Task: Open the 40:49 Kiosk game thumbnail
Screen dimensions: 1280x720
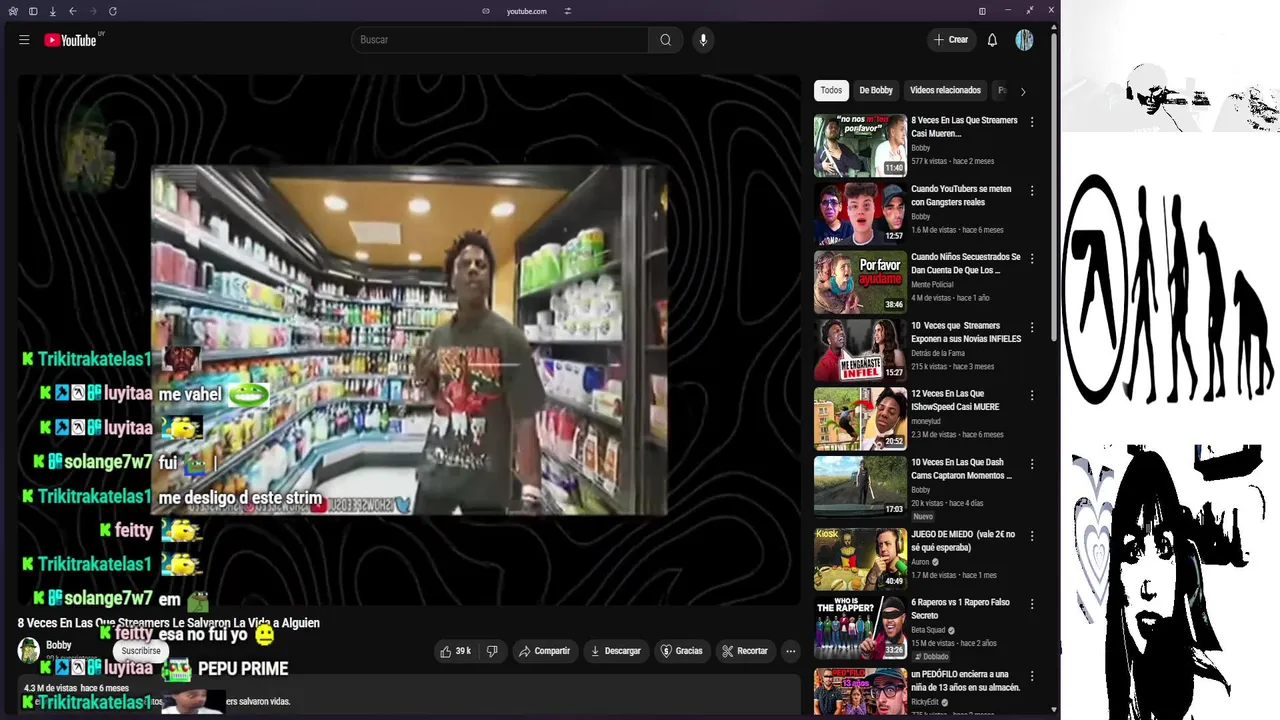Action: tap(860, 559)
